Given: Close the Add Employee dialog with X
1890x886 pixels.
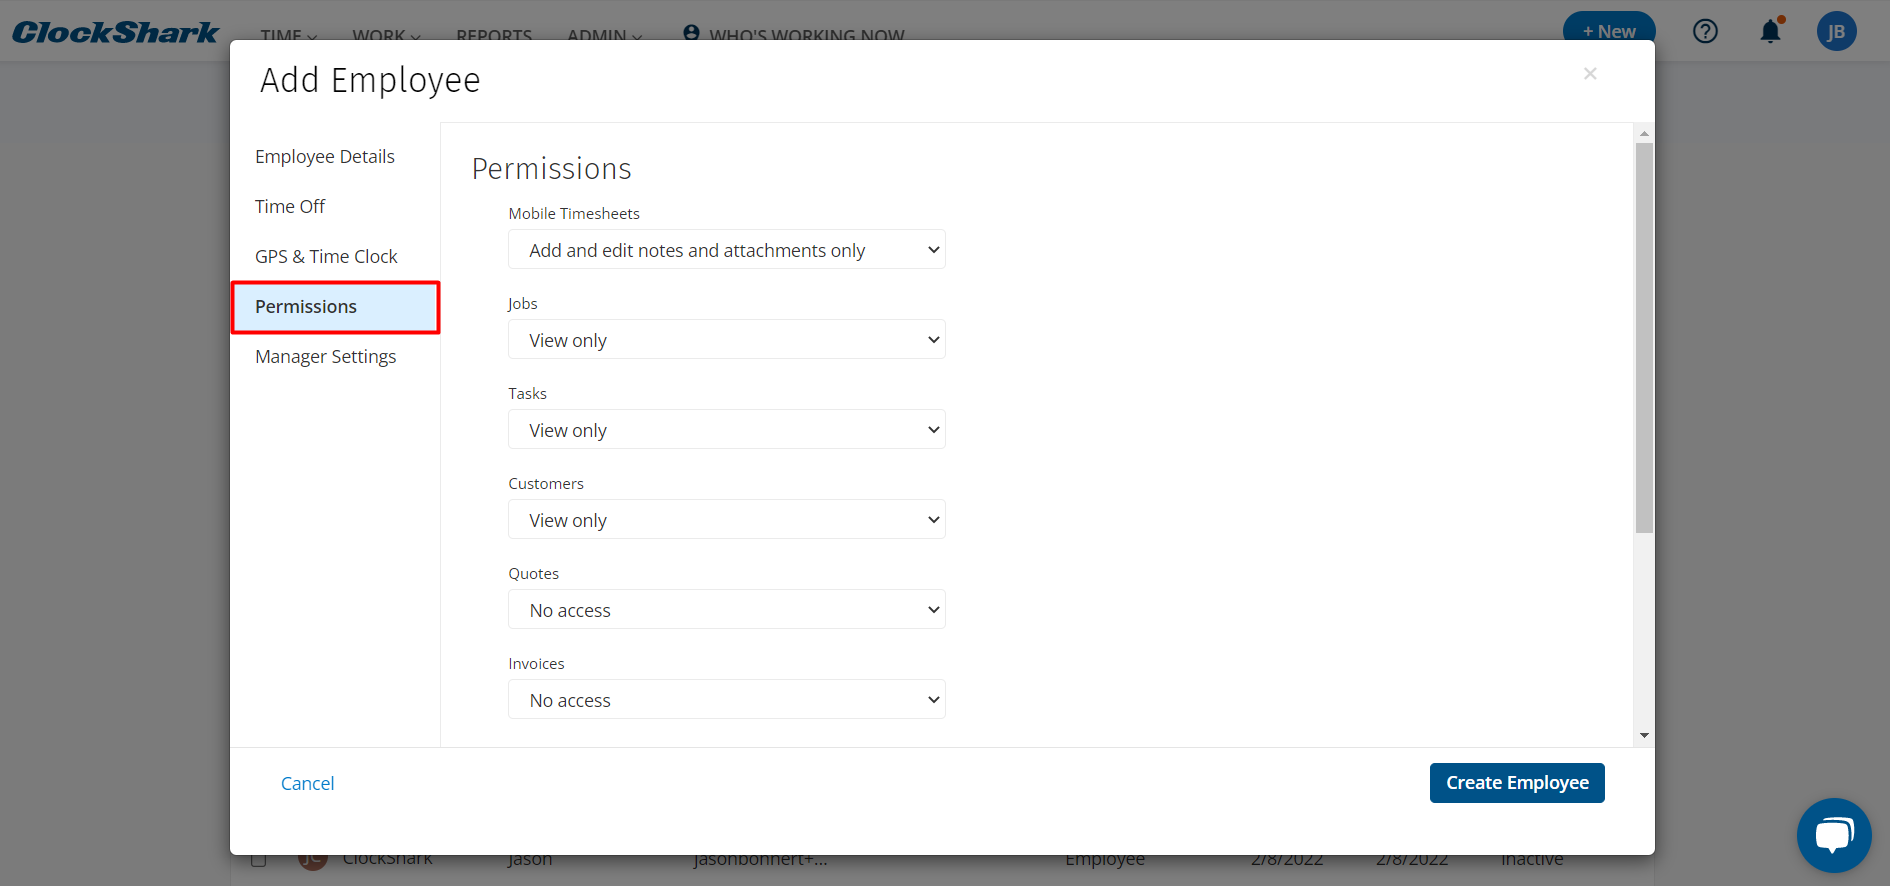Looking at the screenshot, I should coord(1590,74).
